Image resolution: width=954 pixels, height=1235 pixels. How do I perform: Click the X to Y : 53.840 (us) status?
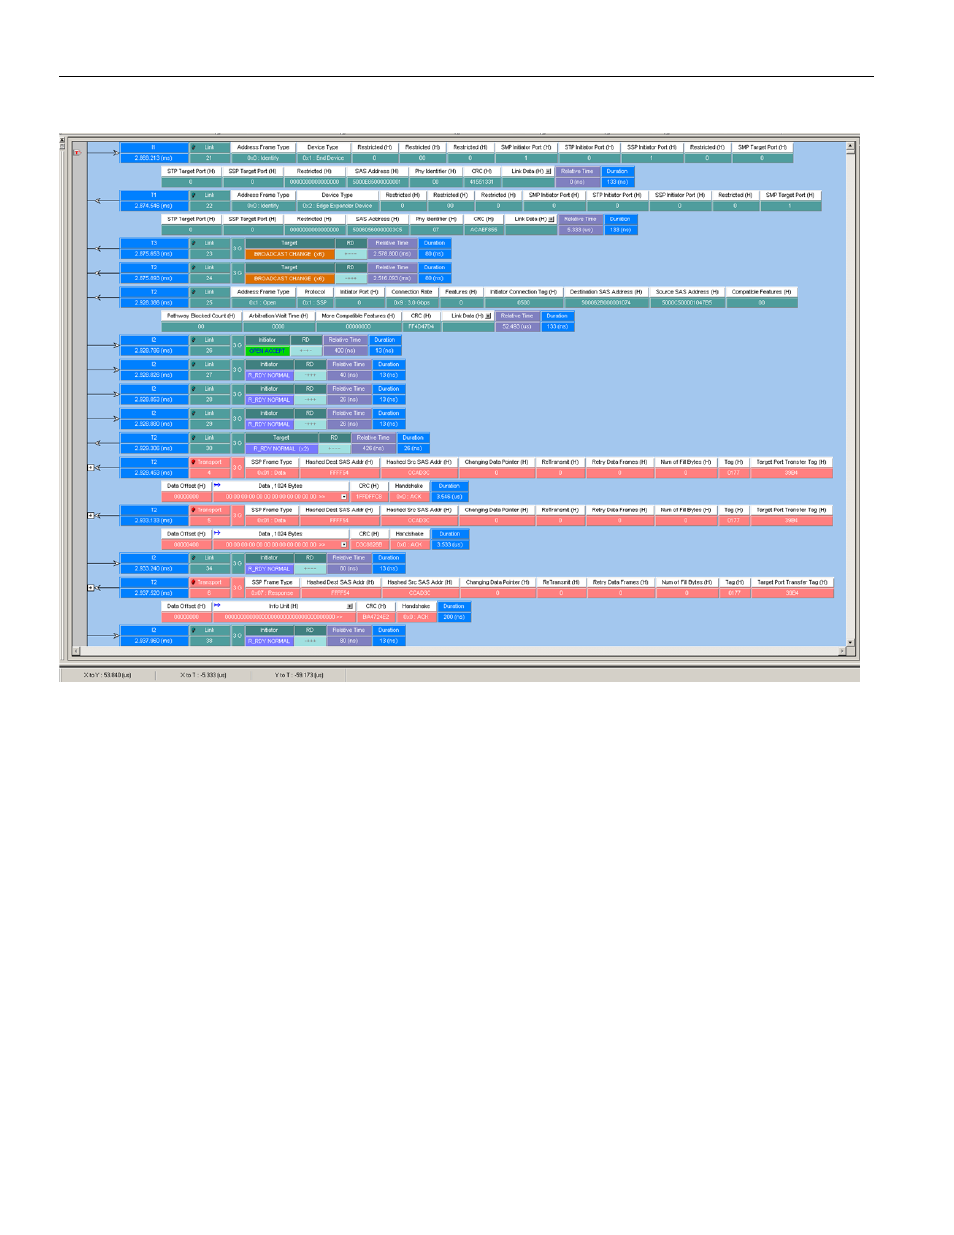click(x=108, y=675)
